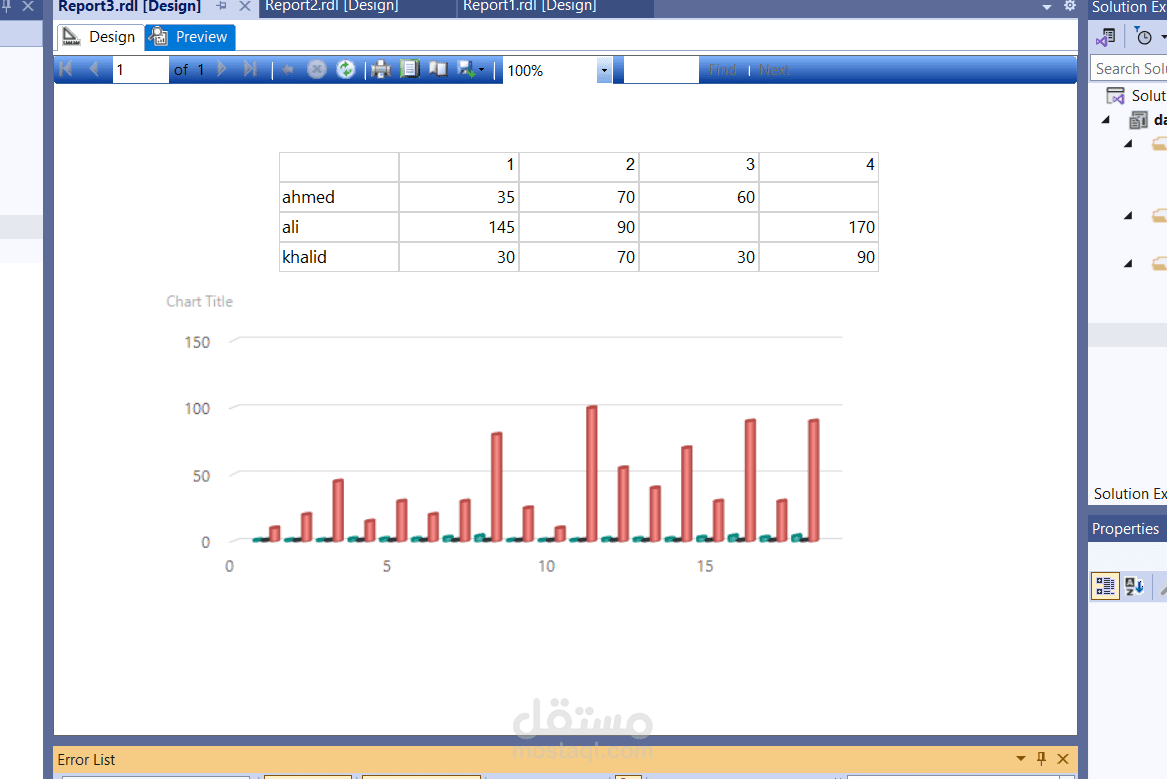Select the bold project icon in tree
1167x779 pixels.
pyautogui.click(x=1139, y=120)
